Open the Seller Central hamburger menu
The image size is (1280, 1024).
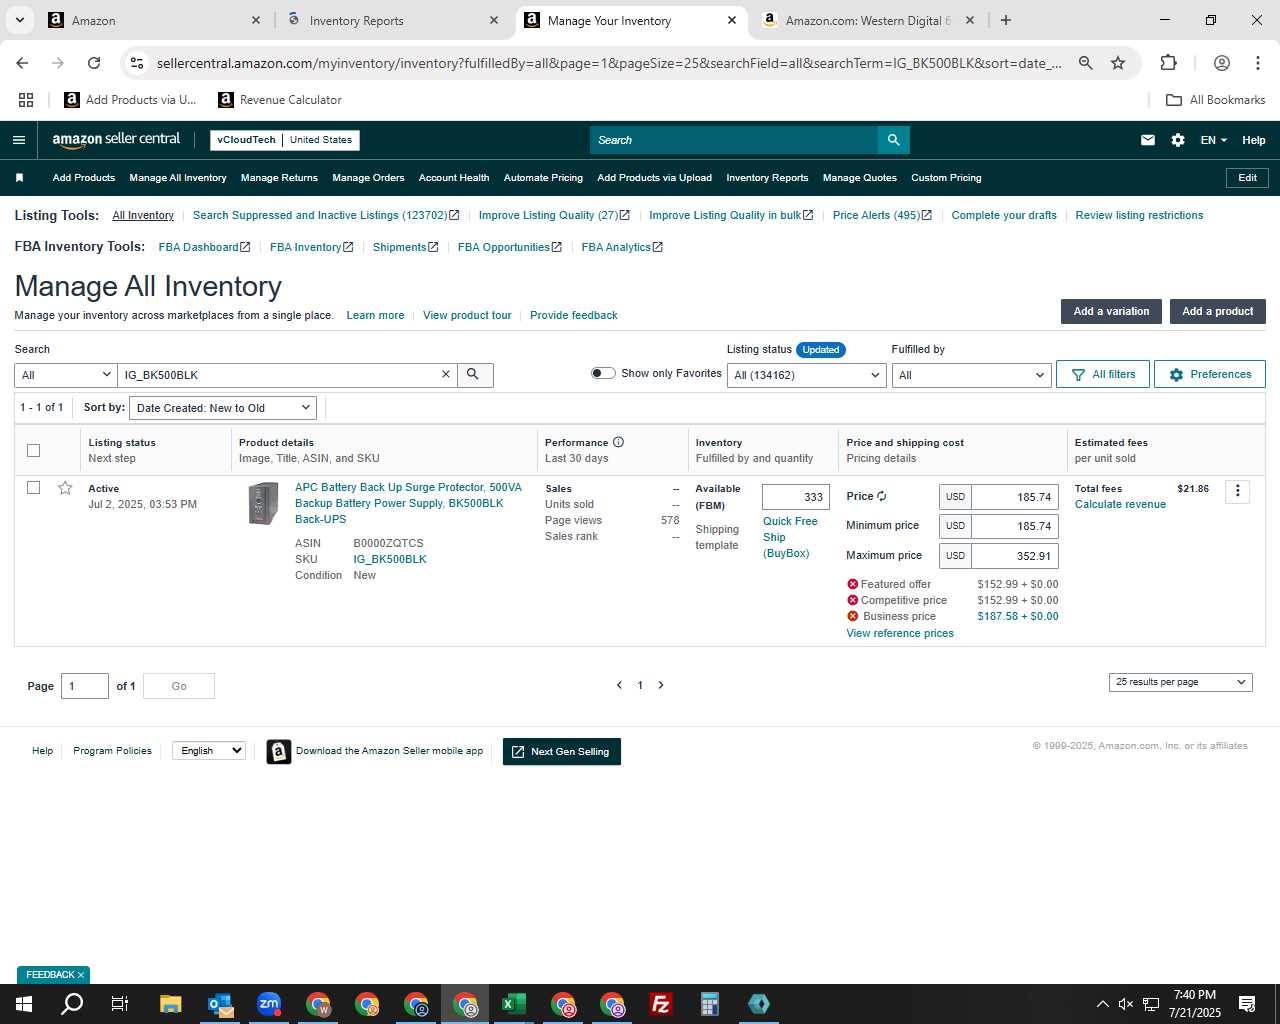[x=18, y=140]
